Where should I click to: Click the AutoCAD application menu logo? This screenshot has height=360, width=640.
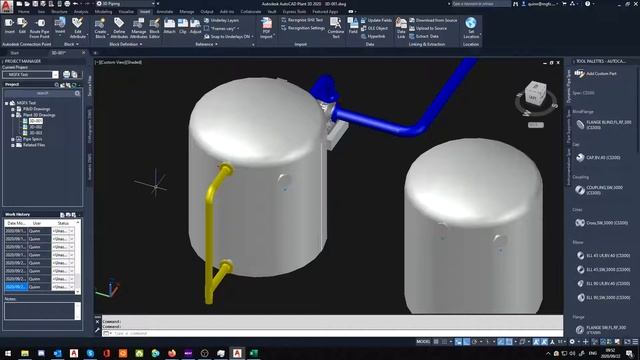(x=7, y=6)
